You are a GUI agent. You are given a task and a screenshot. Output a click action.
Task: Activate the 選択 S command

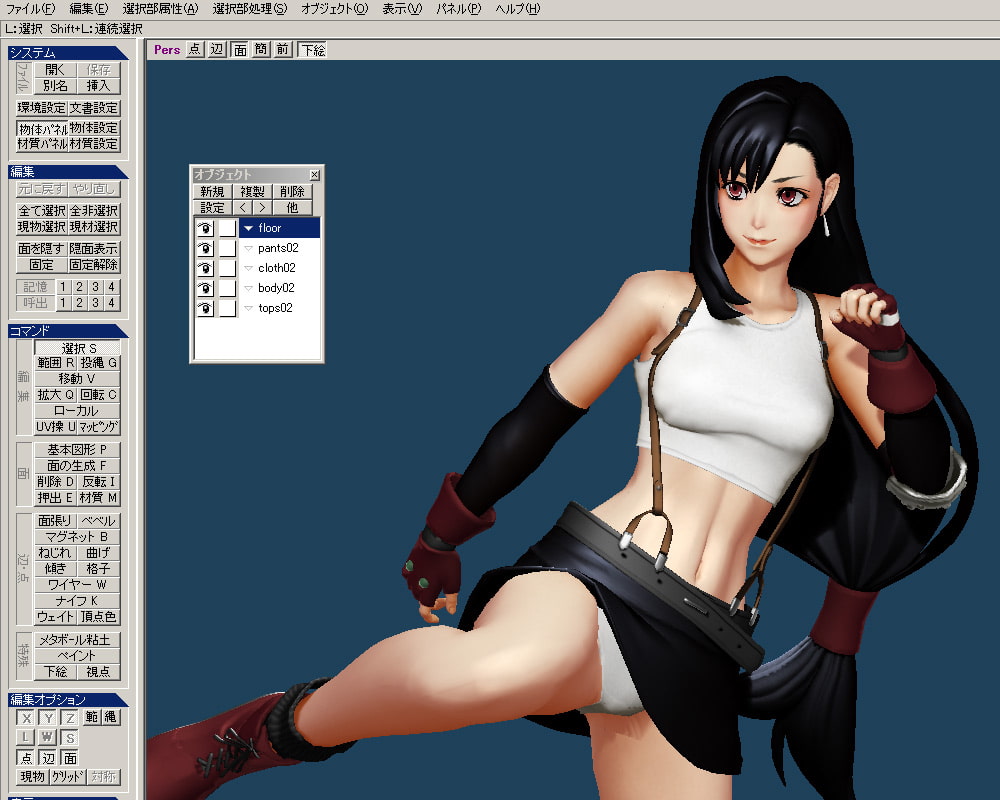[77, 348]
